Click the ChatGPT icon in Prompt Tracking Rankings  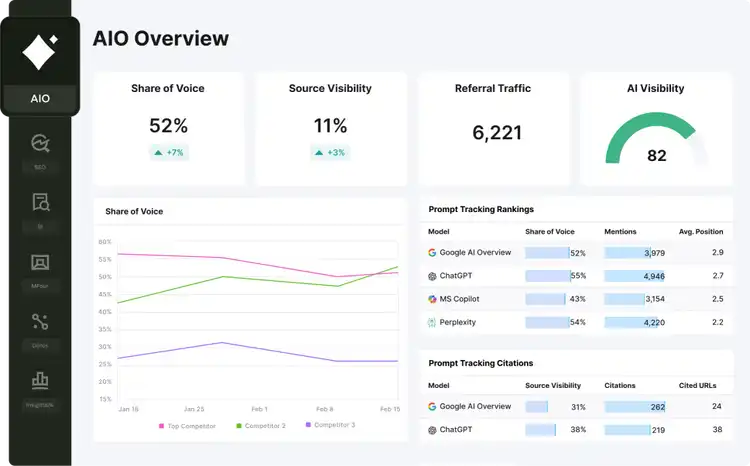(432, 276)
